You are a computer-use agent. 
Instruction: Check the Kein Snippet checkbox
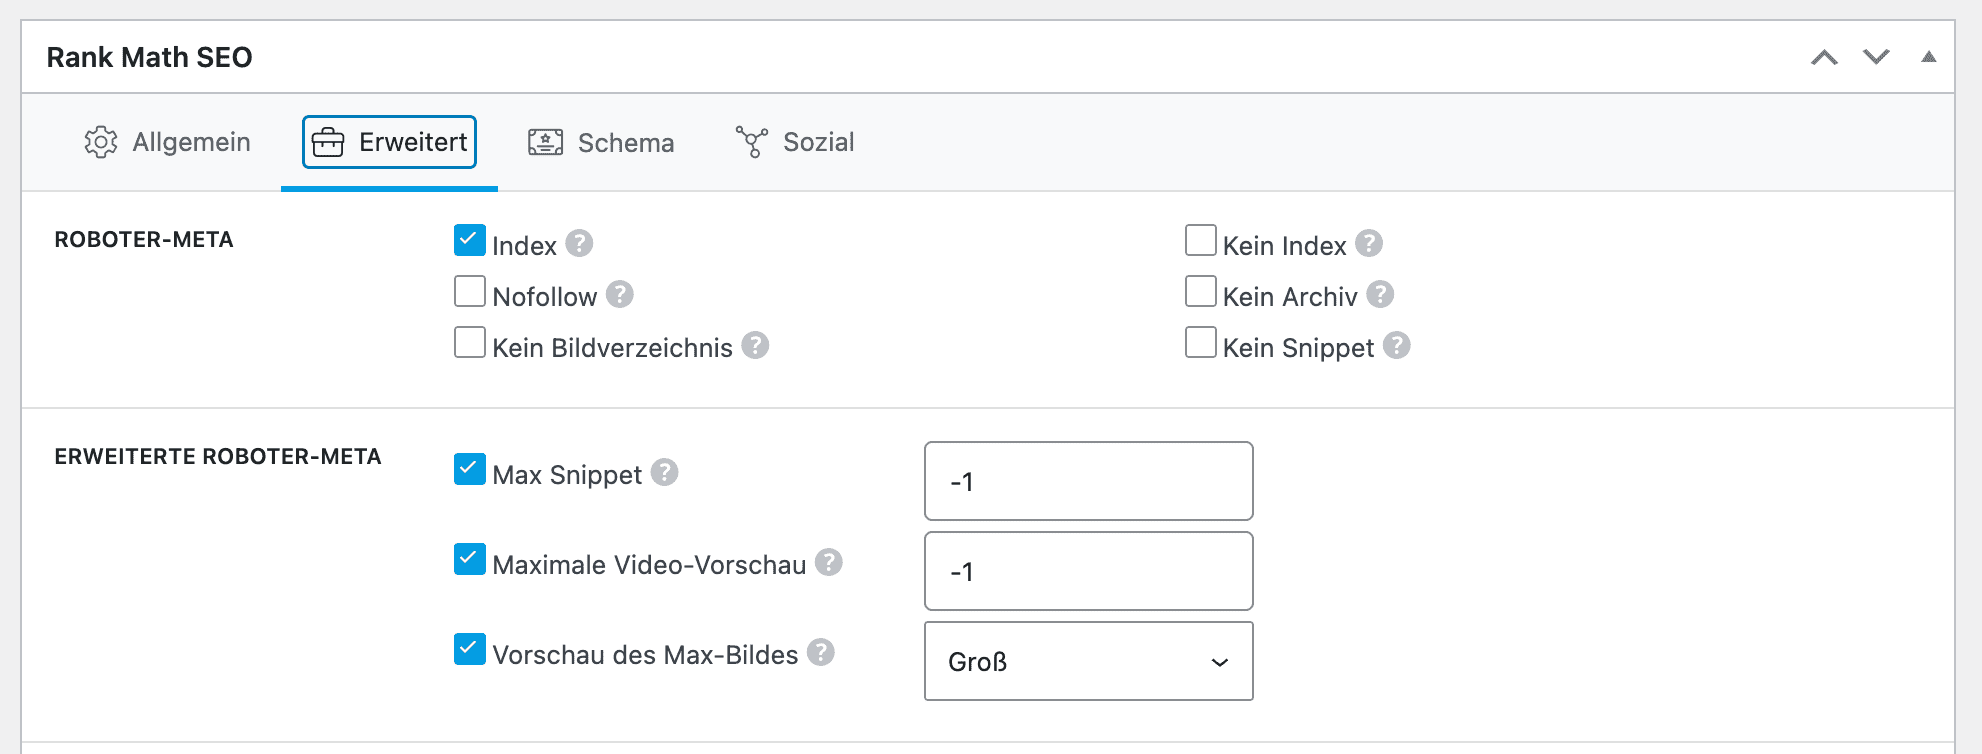[x=1201, y=342]
